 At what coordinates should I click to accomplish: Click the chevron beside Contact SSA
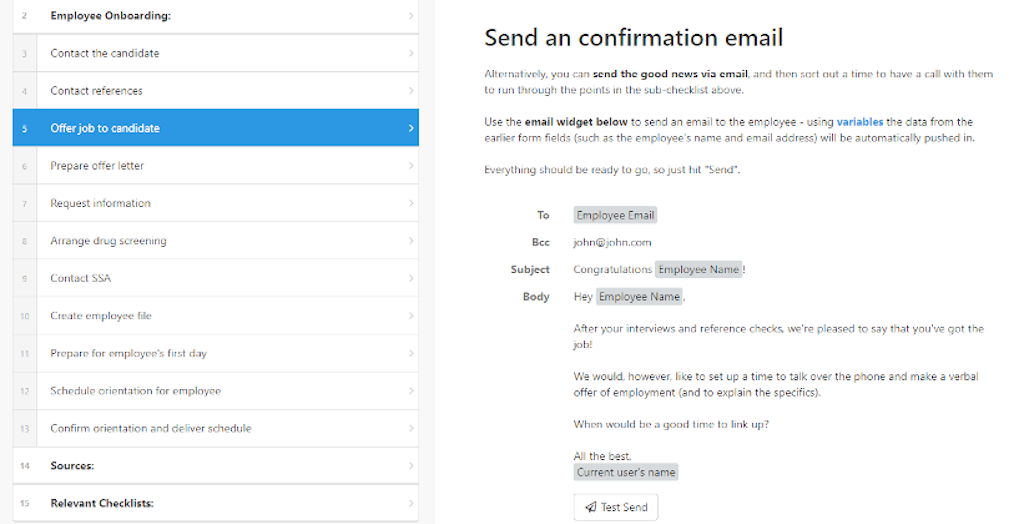[411, 278]
